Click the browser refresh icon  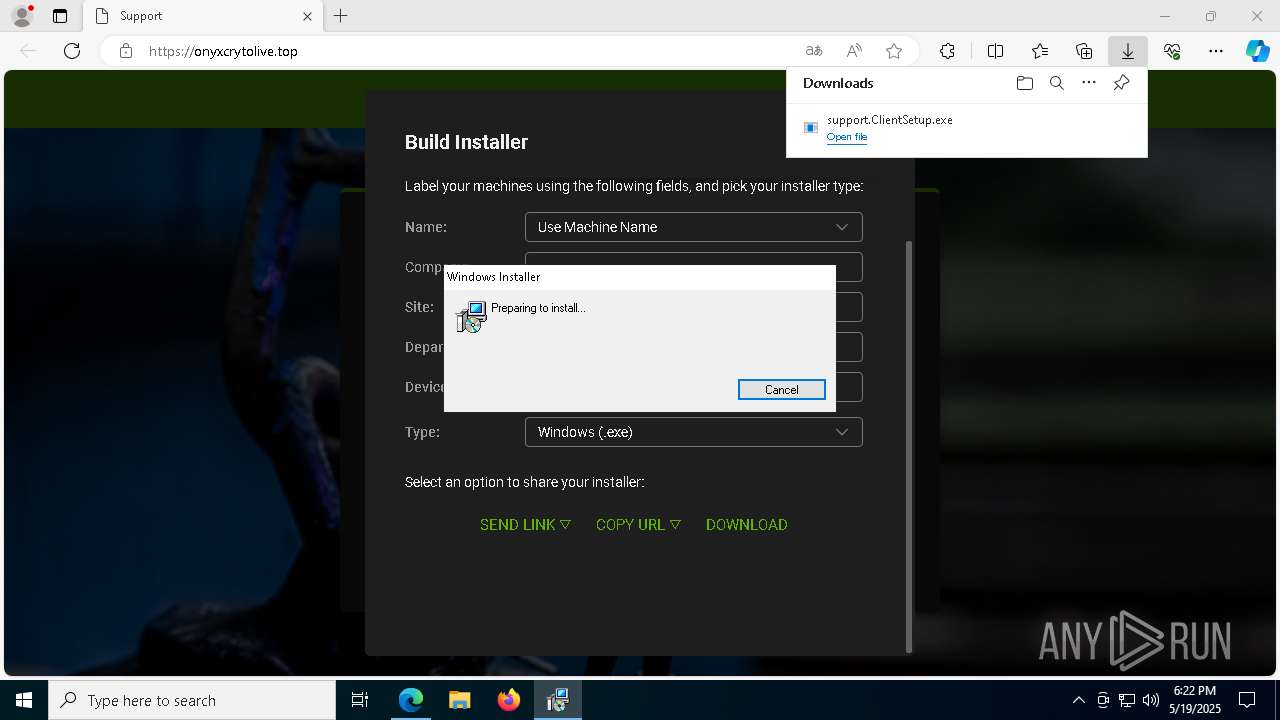[72, 51]
